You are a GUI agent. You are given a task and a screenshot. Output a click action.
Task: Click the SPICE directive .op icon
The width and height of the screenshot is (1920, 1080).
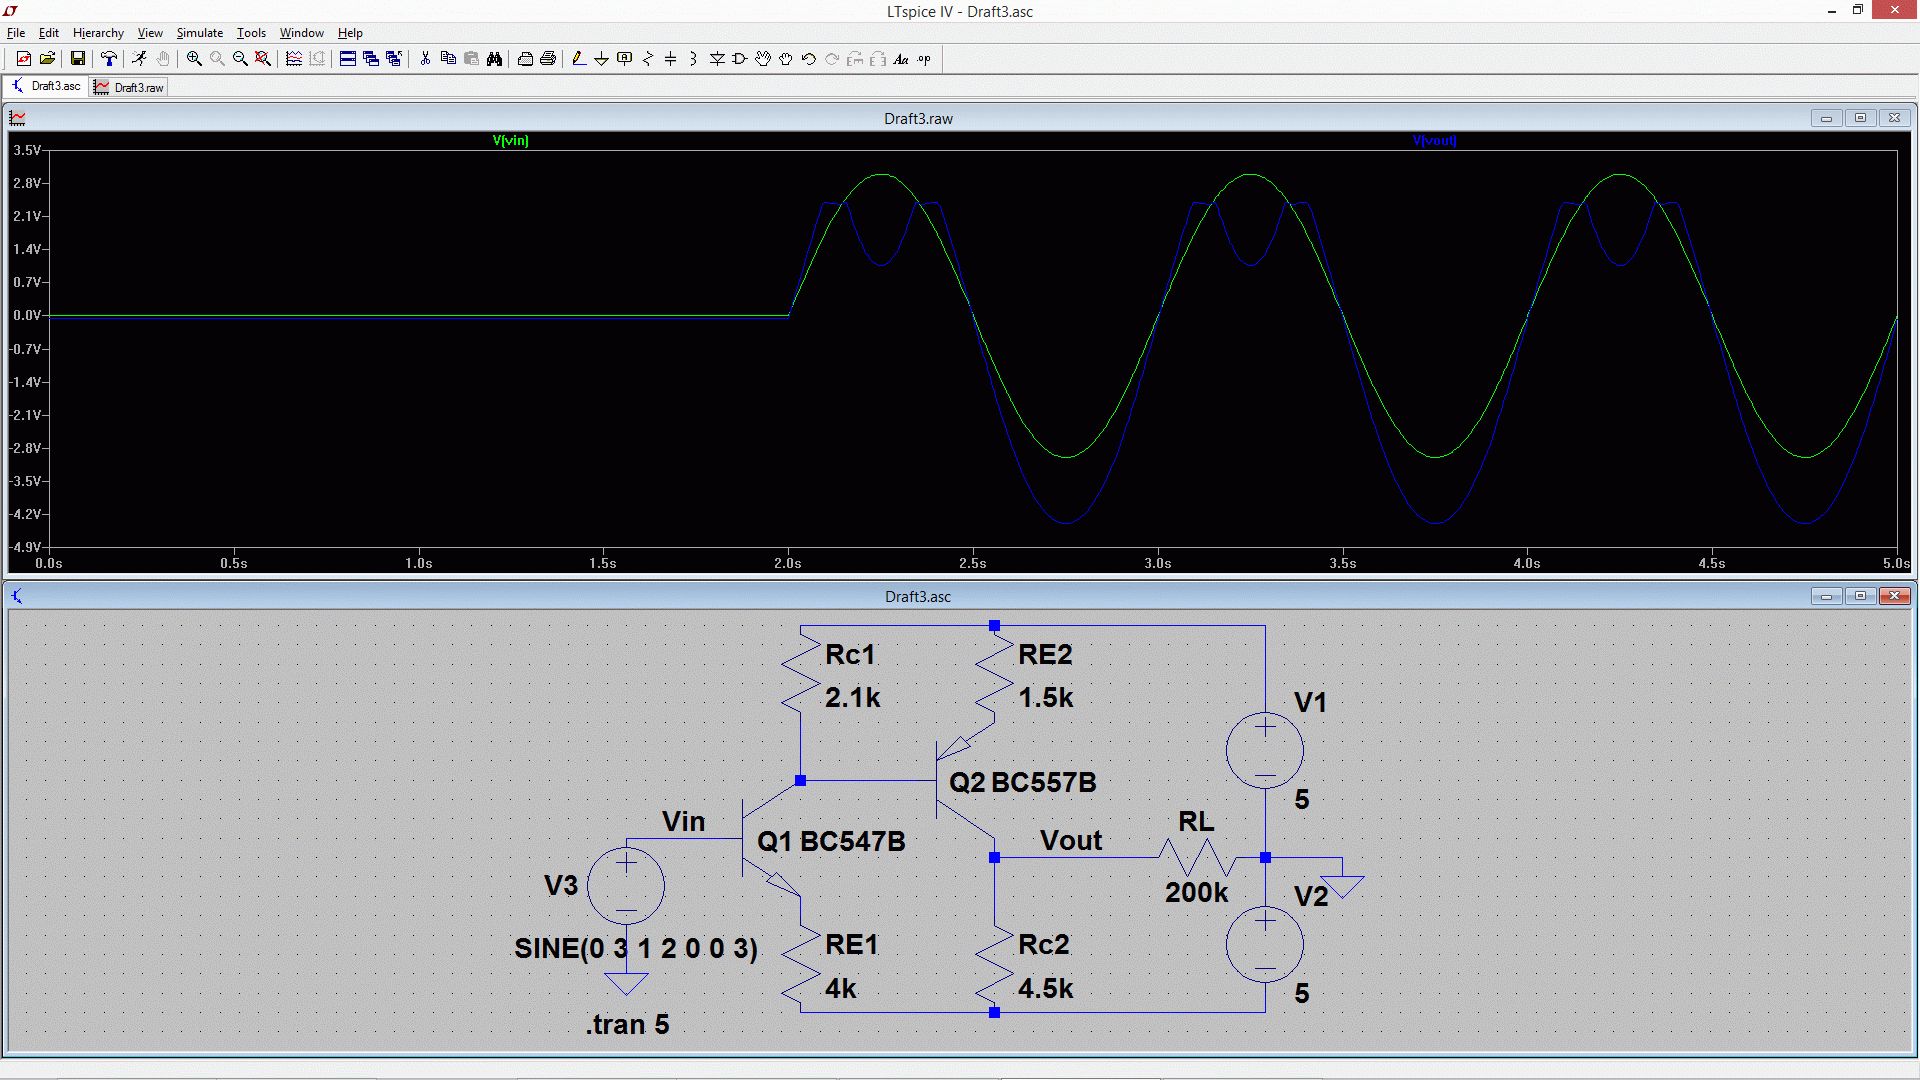pos(924,59)
